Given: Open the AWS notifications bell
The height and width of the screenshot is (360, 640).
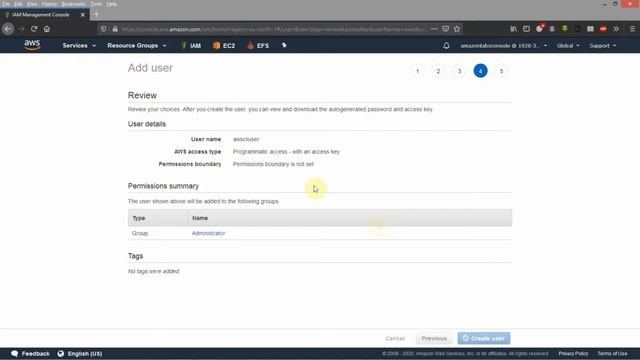Looking at the screenshot, I should [x=446, y=46].
